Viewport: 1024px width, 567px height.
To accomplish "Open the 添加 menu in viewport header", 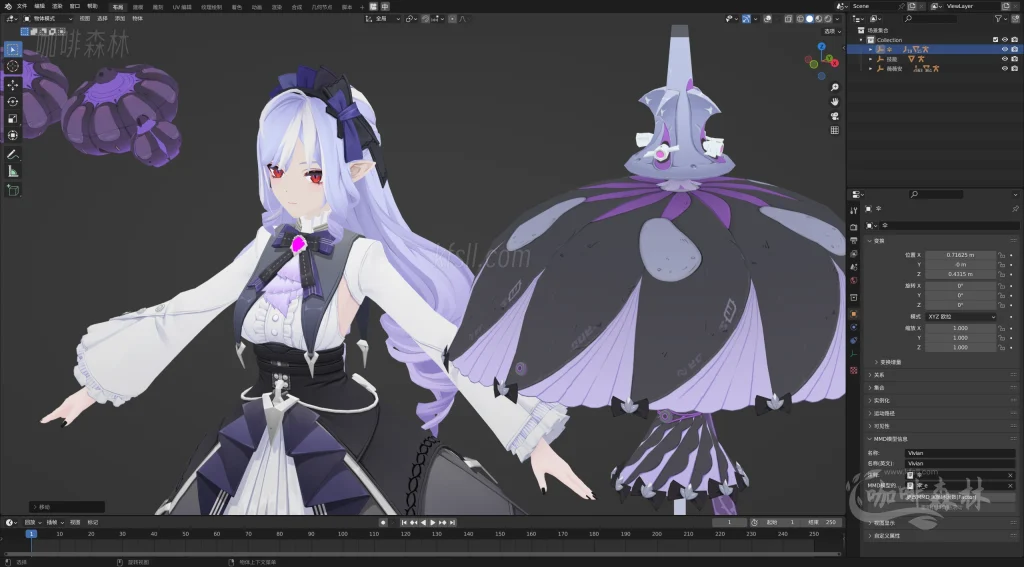I will coord(120,19).
